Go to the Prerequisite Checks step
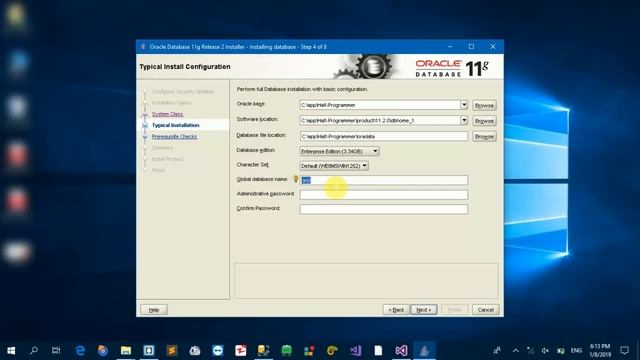640x360 pixels. click(x=174, y=136)
